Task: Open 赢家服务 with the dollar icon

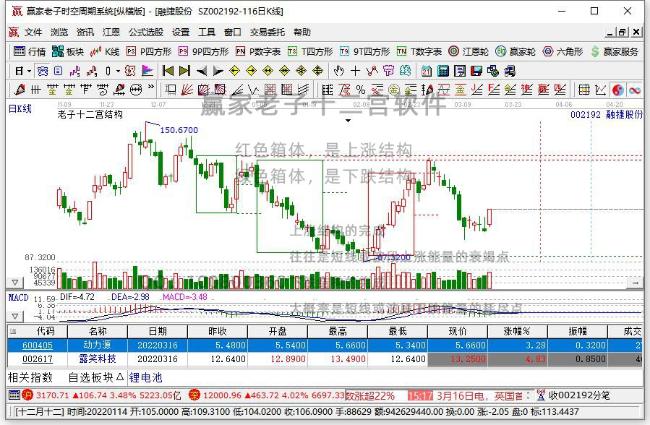Action: click(615, 51)
